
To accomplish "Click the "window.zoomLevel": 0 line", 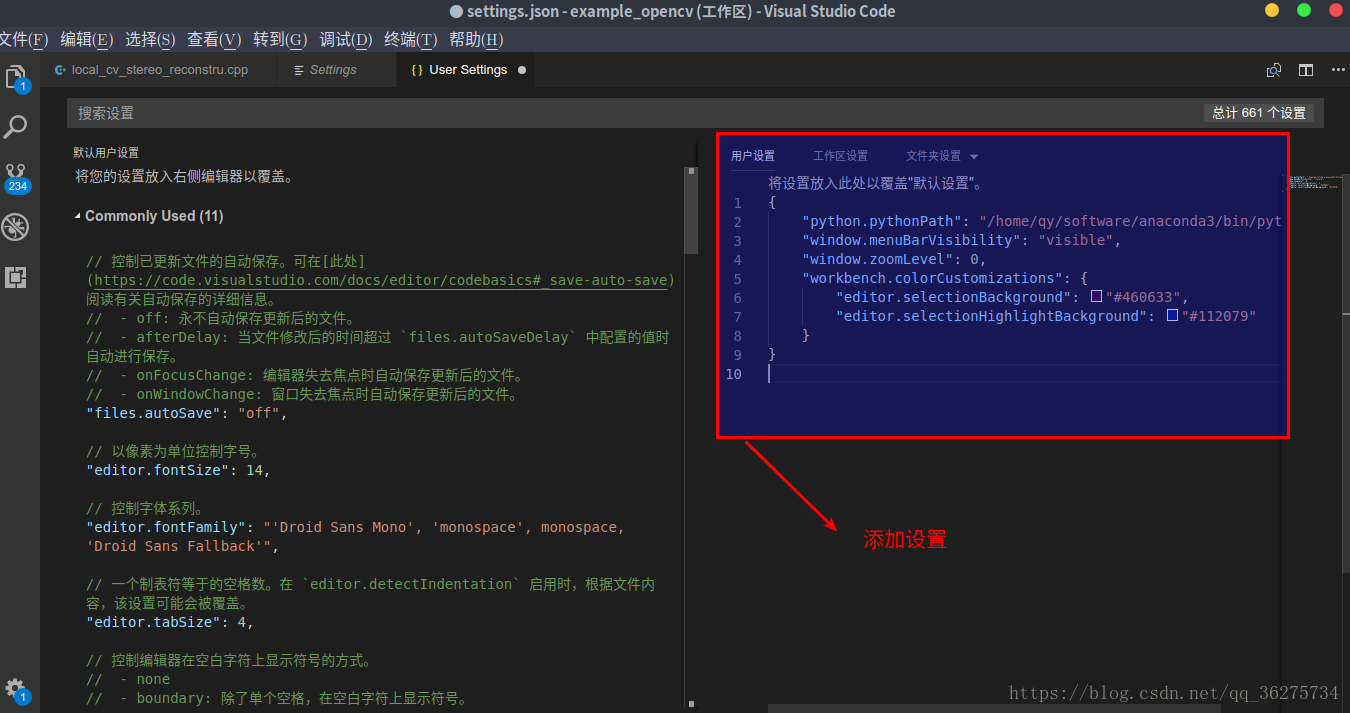I will click(895, 259).
